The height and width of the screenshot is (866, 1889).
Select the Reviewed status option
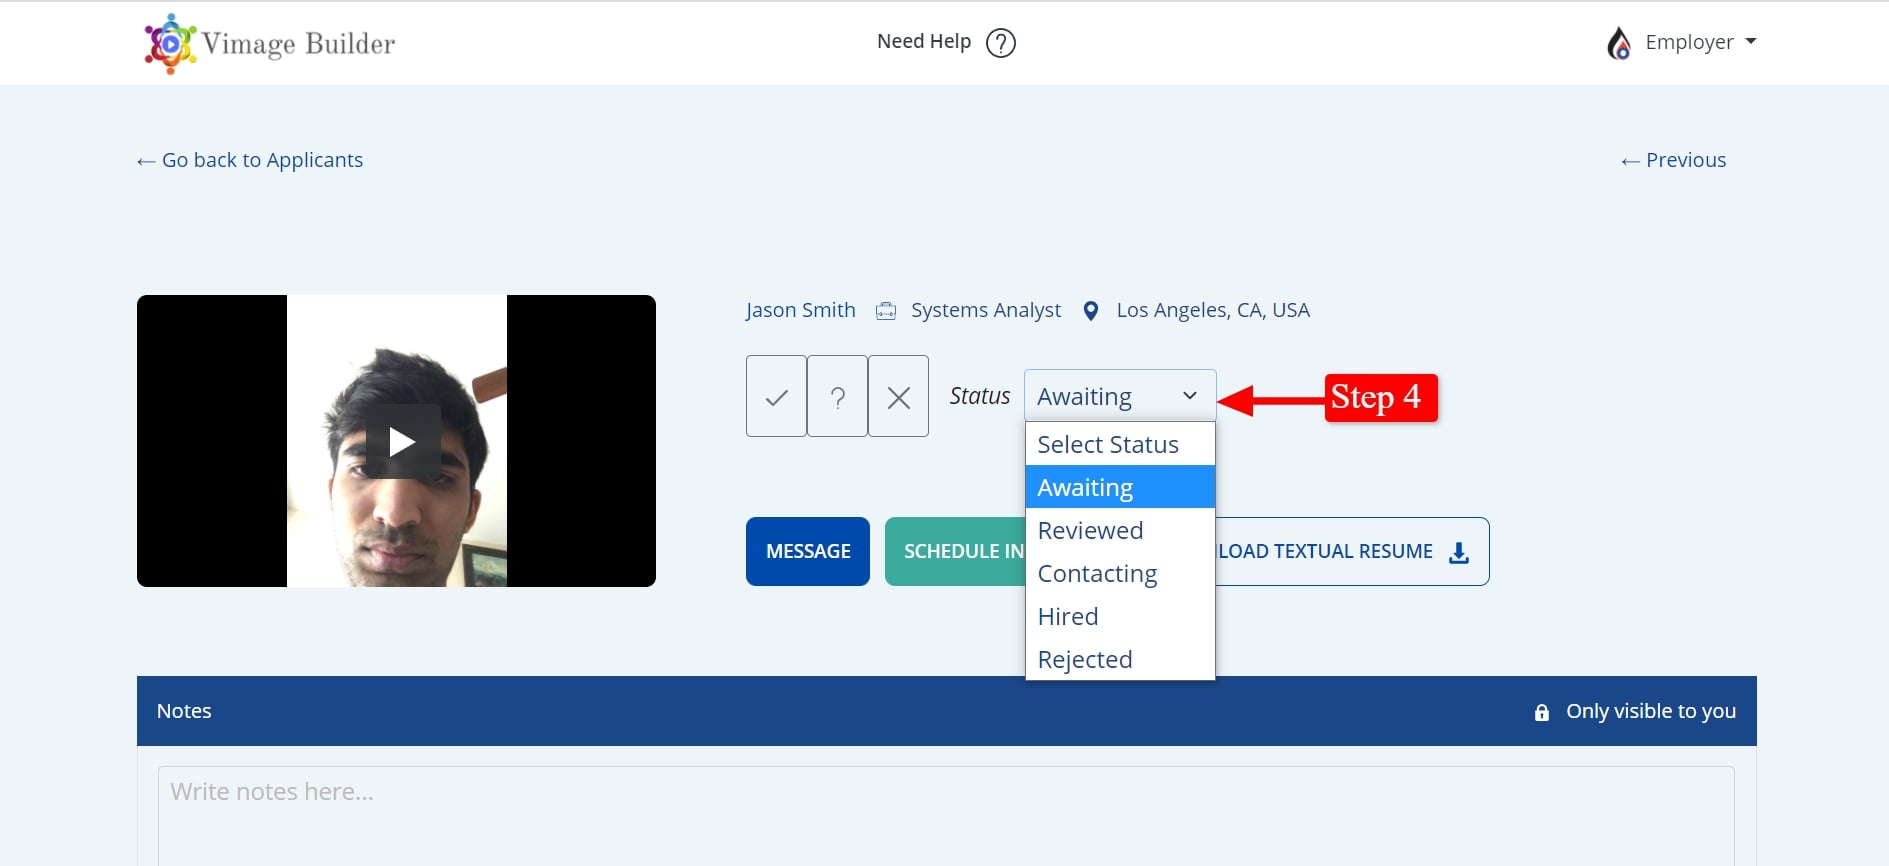1120,530
